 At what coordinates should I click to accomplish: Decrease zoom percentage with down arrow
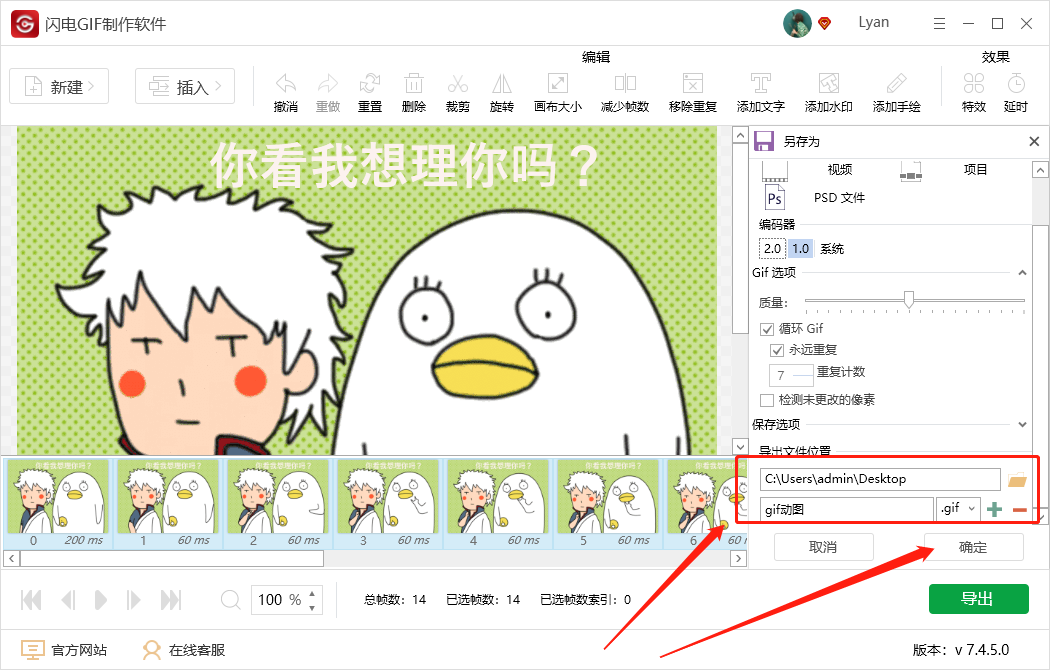click(x=312, y=608)
